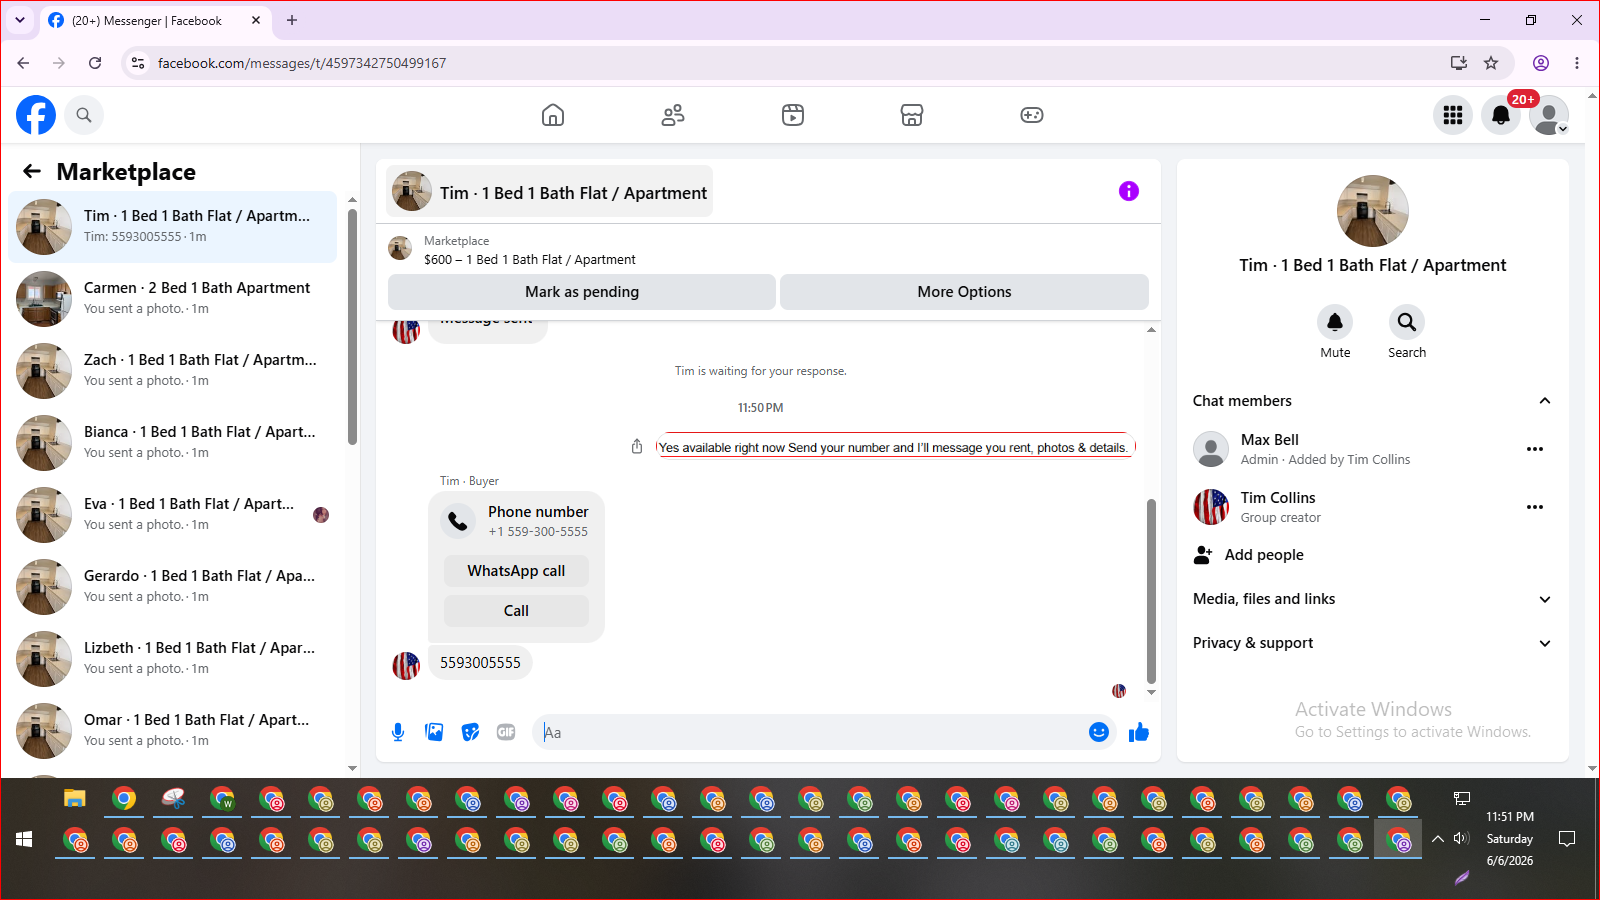Open File Explorer from taskbar

point(75,799)
